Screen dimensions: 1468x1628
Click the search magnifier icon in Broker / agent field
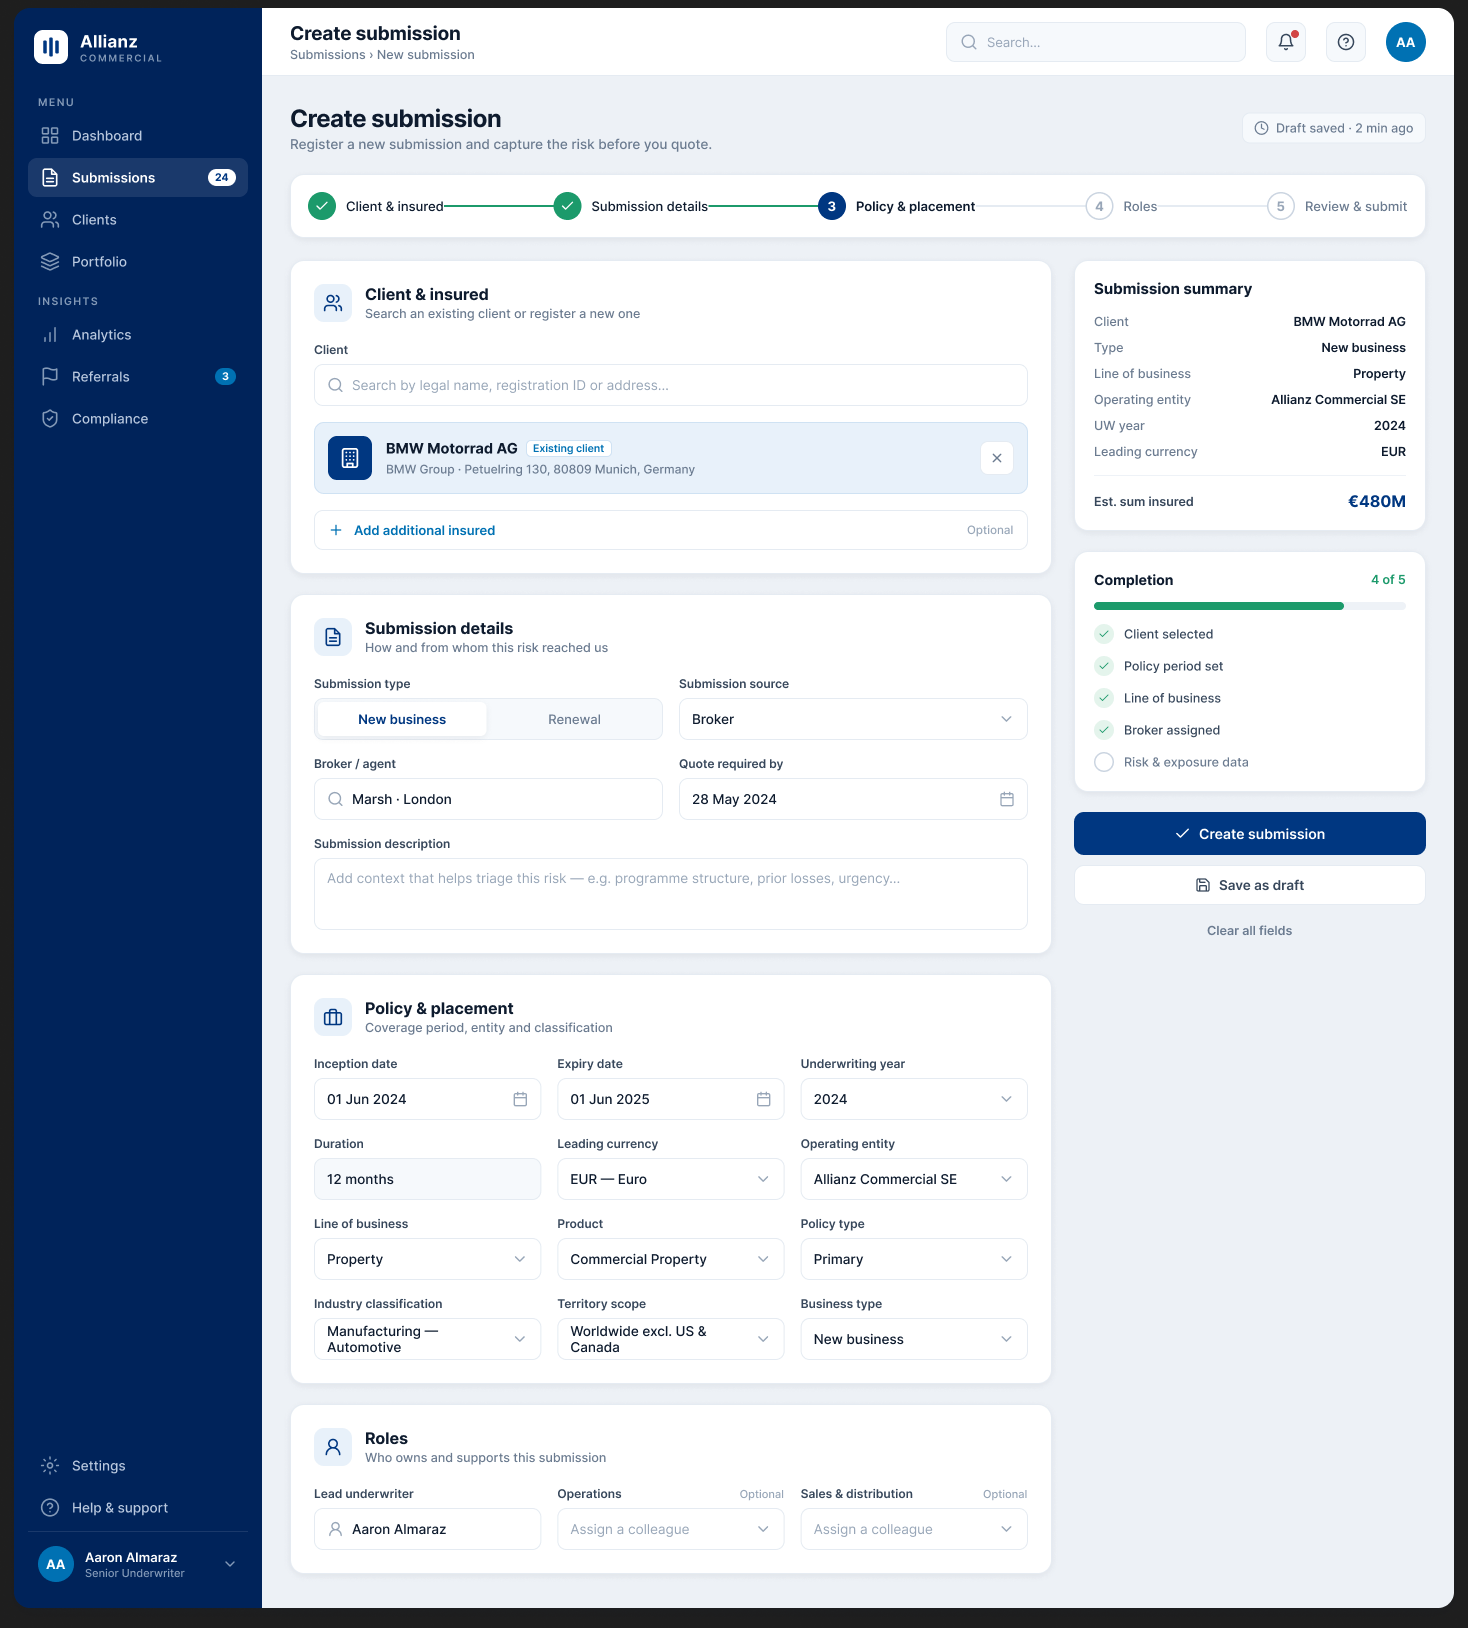pyautogui.click(x=336, y=799)
